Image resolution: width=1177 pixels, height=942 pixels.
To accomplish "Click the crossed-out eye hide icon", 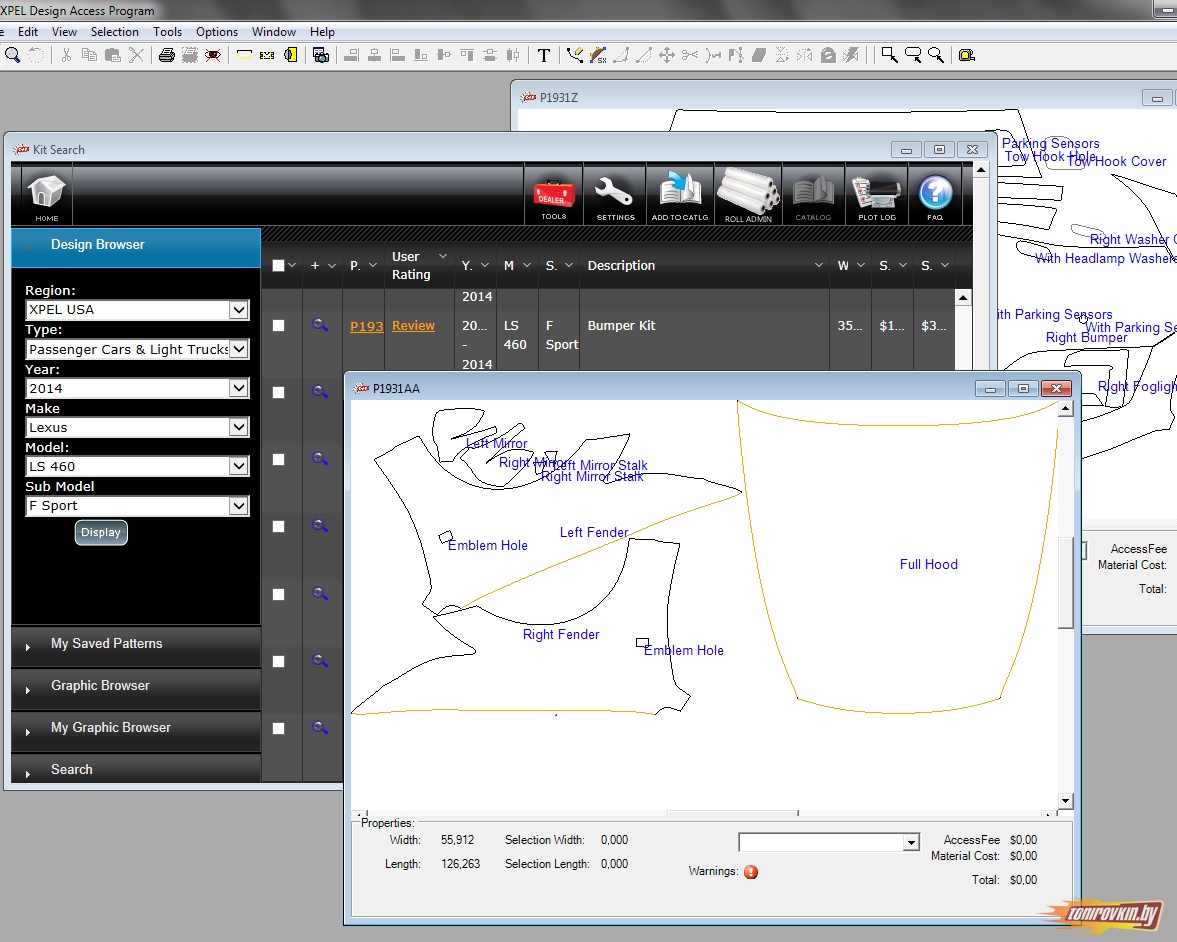I will pyautogui.click(x=213, y=55).
